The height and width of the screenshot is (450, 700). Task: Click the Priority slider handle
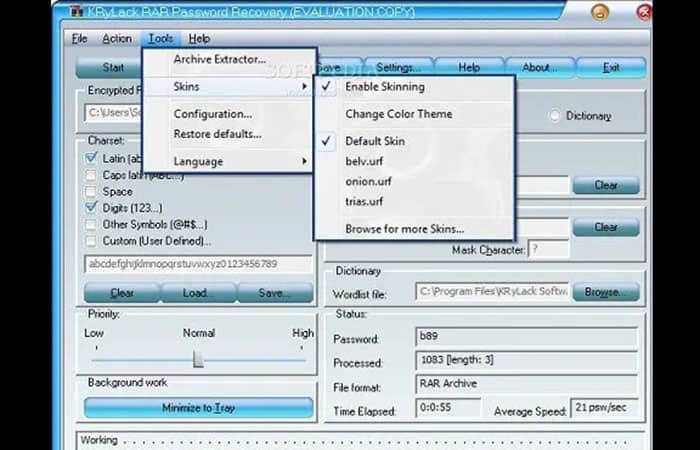point(198,359)
